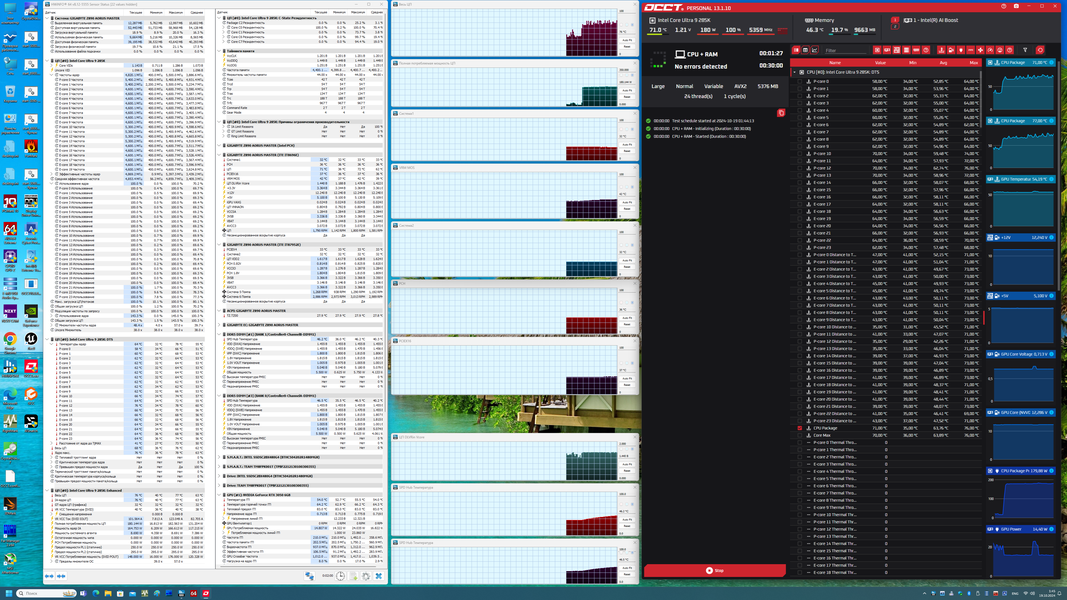
Task: Collapse the CPU Intel Core Ultra 9 285K DTS group
Action: coord(794,72)
